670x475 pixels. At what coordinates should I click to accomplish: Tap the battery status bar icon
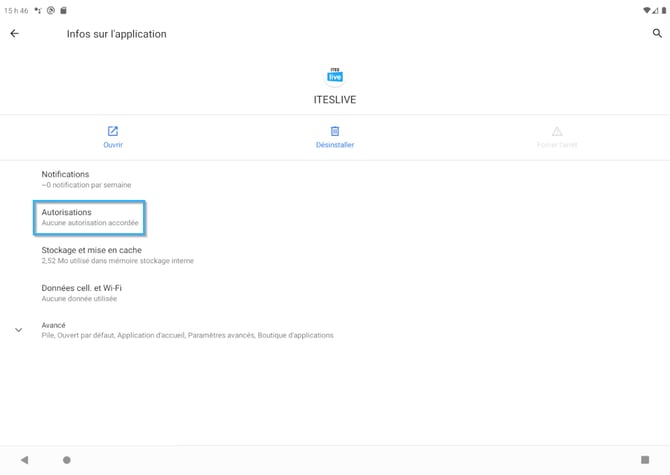point(664,10)
